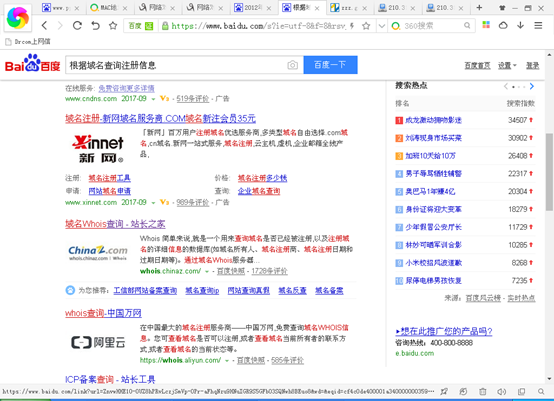
Task: Click the status bar trash icon
Action: [x=483, y=391]
